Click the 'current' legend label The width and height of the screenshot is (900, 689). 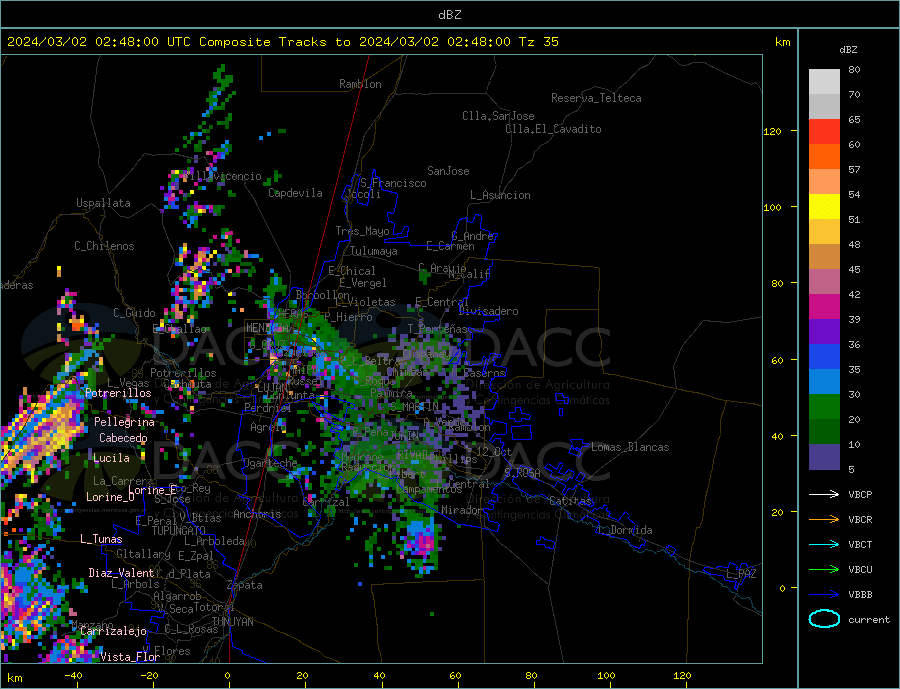pyautogui.click(x=869, y=620)
